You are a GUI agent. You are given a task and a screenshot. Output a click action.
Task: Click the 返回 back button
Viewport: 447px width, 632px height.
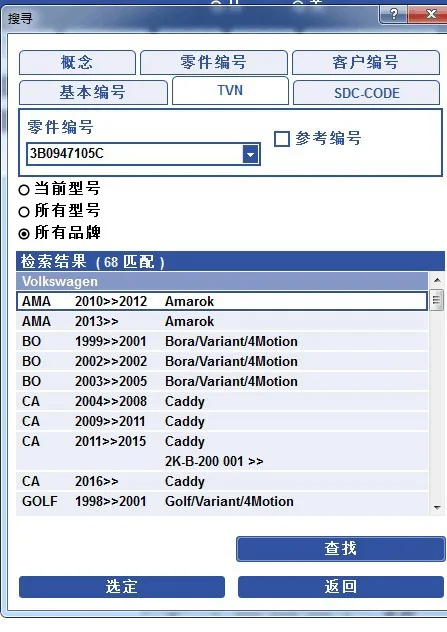click(x=341, y=587)
